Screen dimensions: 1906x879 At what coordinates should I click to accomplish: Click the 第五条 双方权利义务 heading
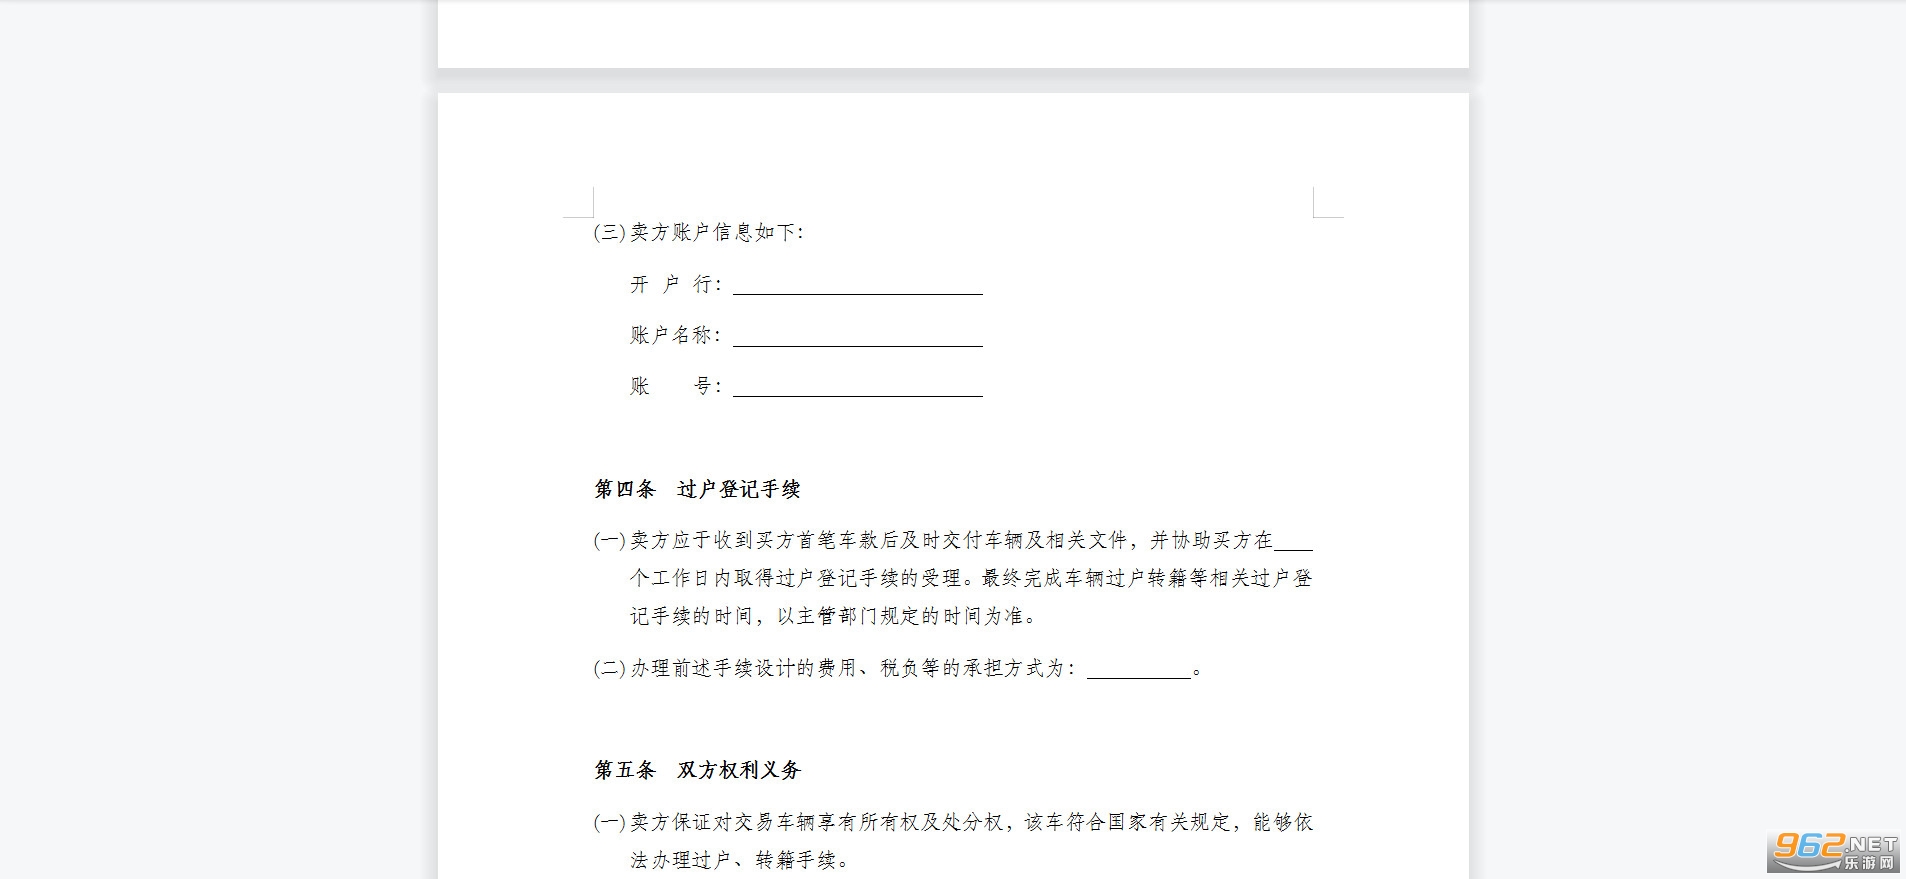697,770
